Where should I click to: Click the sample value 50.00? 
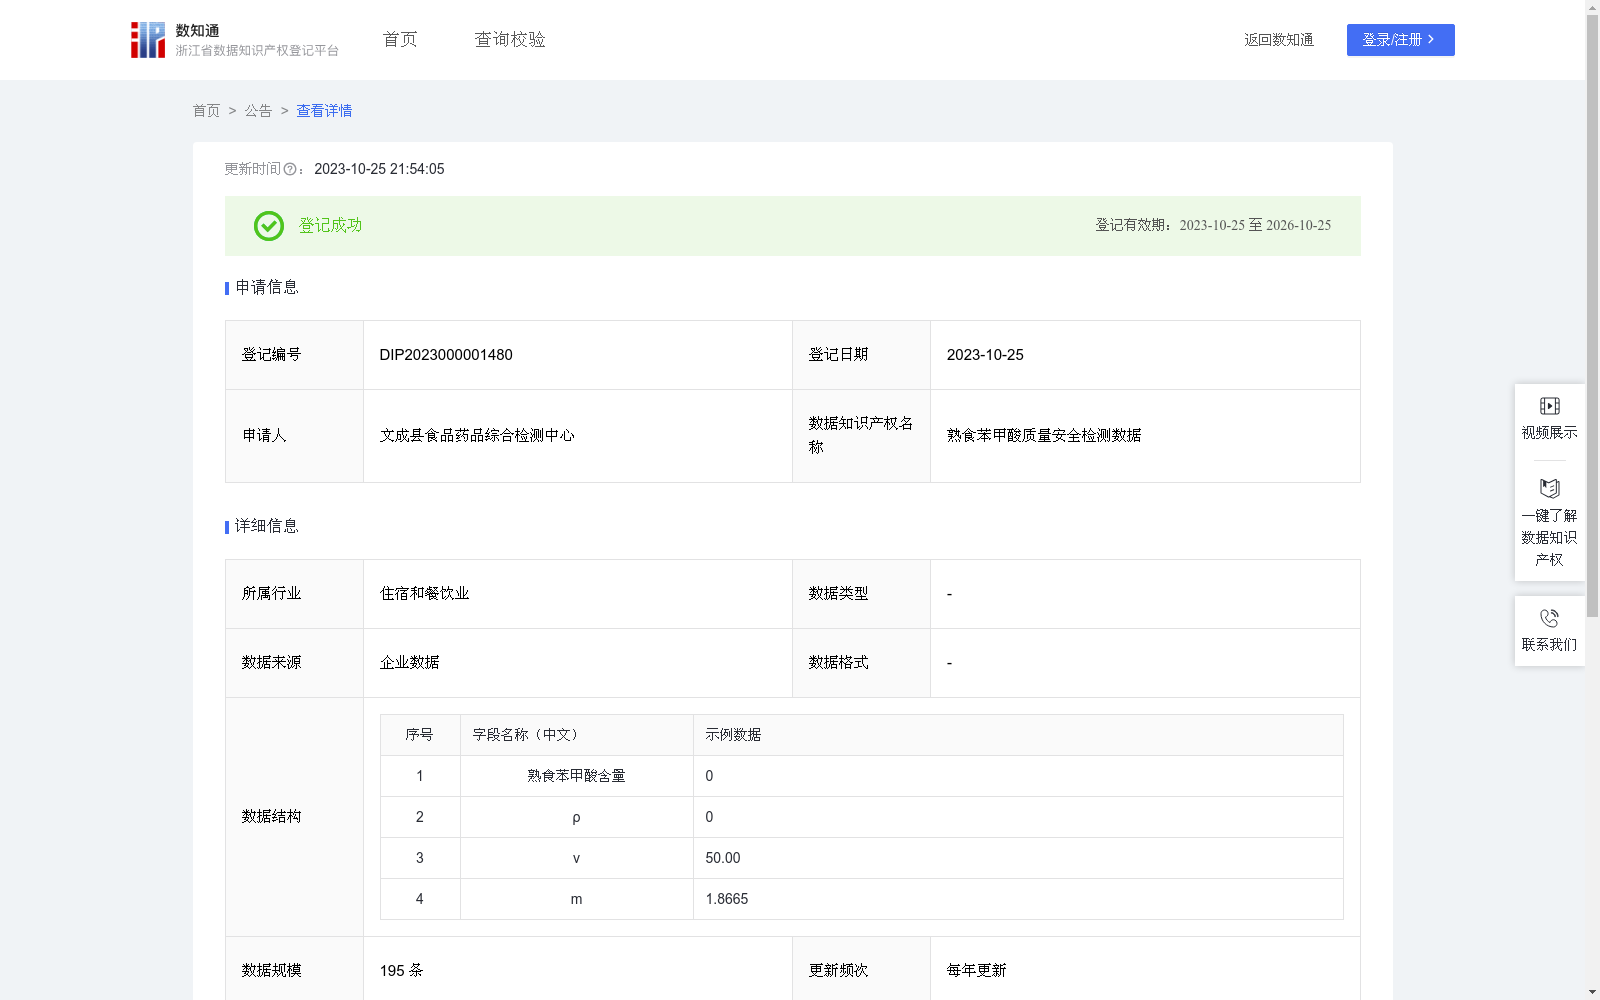pos(723,858)
